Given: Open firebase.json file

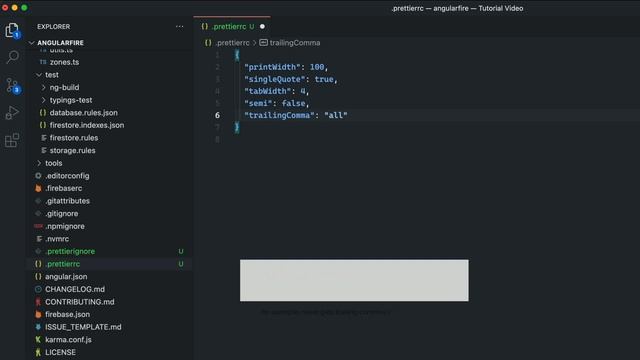Looking at the screenshot, I should [67, 315].
